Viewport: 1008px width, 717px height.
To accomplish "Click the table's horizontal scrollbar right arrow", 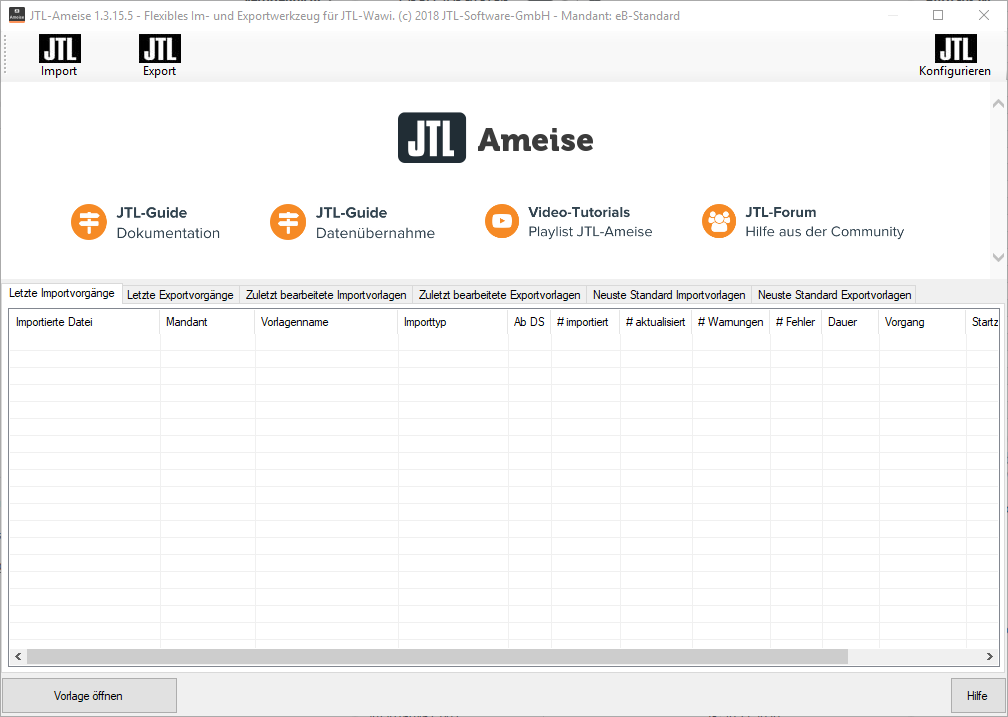I will click(990, 657).
